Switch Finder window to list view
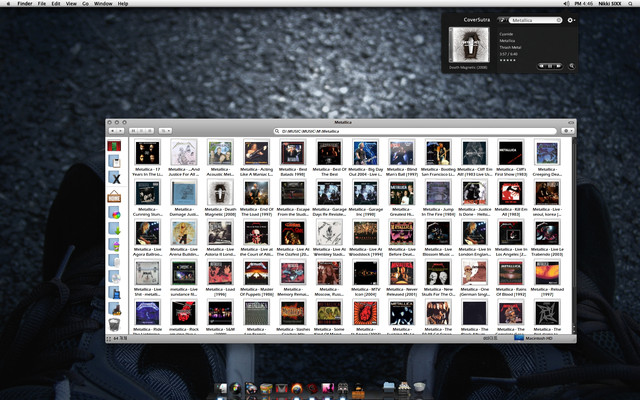 tap(141, 131)
